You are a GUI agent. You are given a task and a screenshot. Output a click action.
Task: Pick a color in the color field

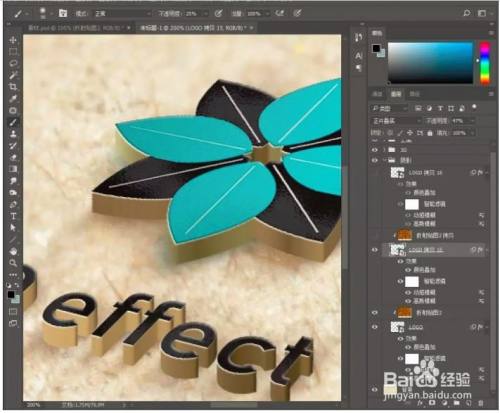coord(431,63)
